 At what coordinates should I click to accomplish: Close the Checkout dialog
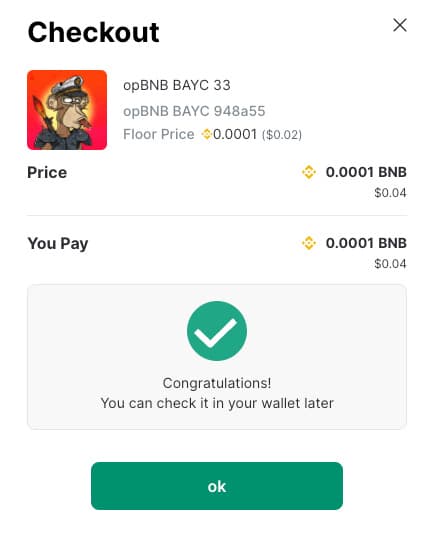400,25
